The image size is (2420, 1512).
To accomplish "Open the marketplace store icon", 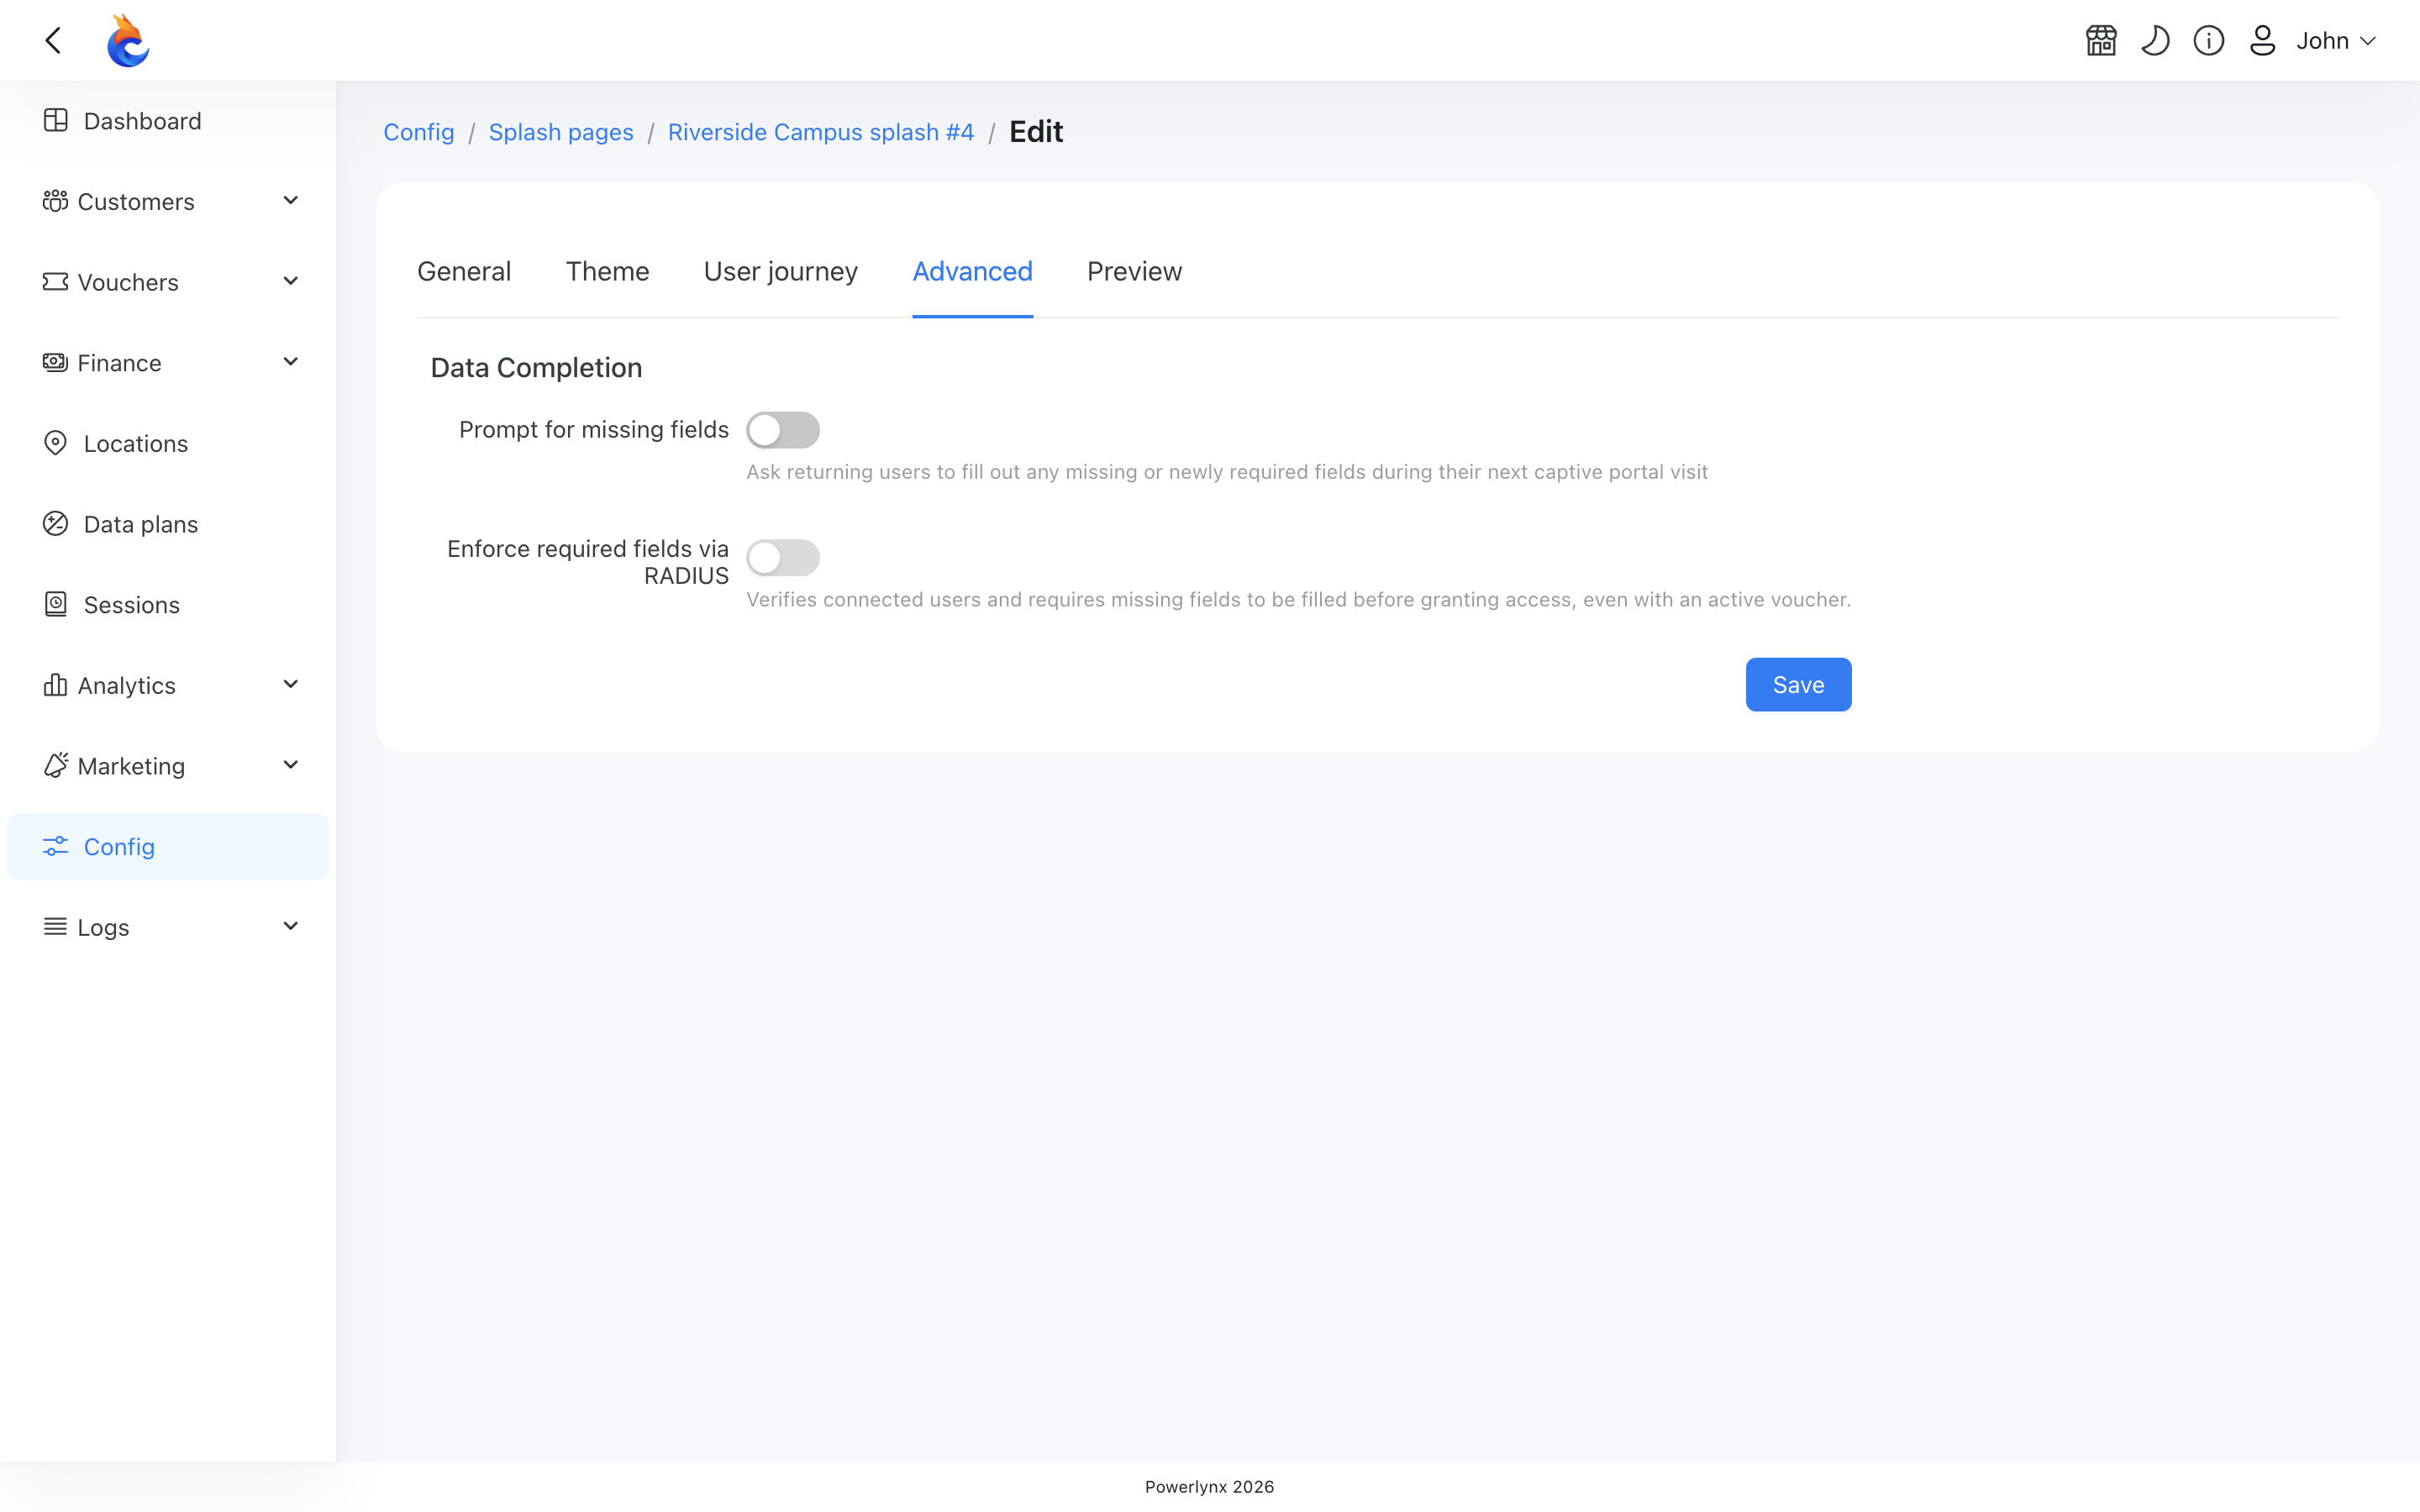I will pos(2101,40).
